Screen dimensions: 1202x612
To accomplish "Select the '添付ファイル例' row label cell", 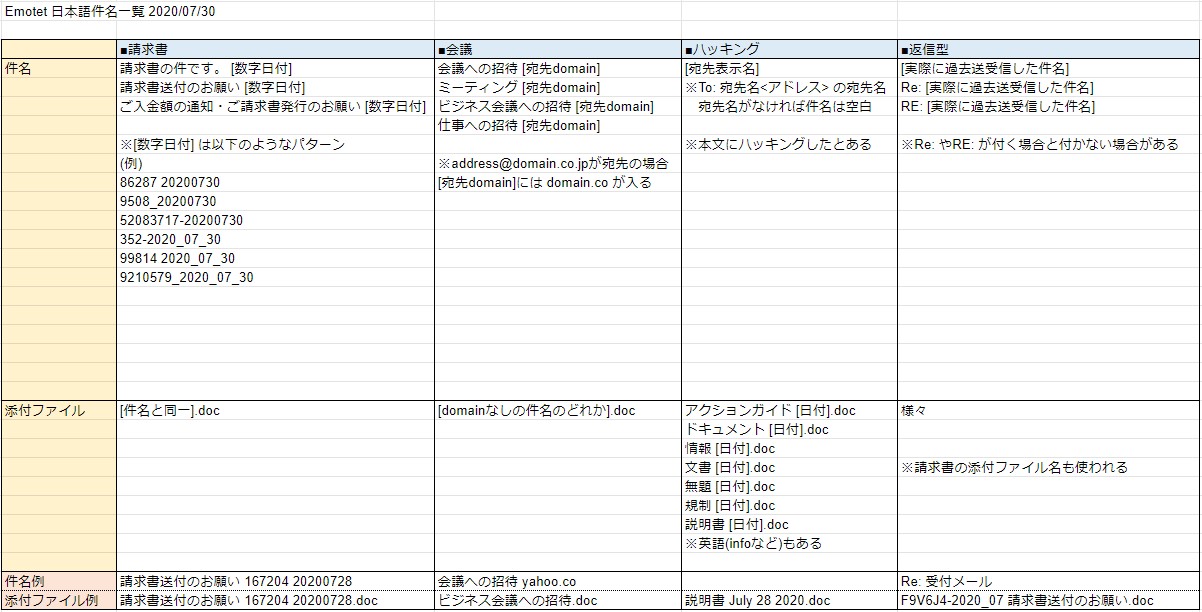I will [59, 600].
